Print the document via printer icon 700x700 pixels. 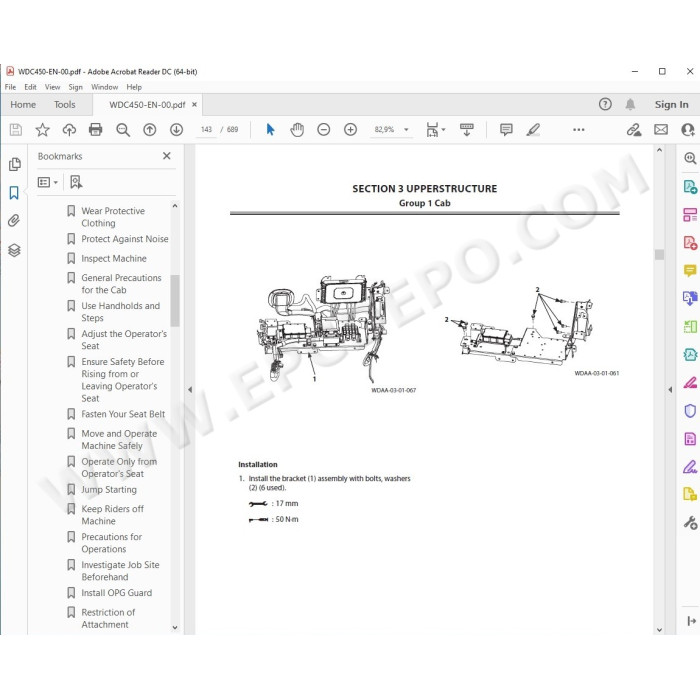click(96, 129)
